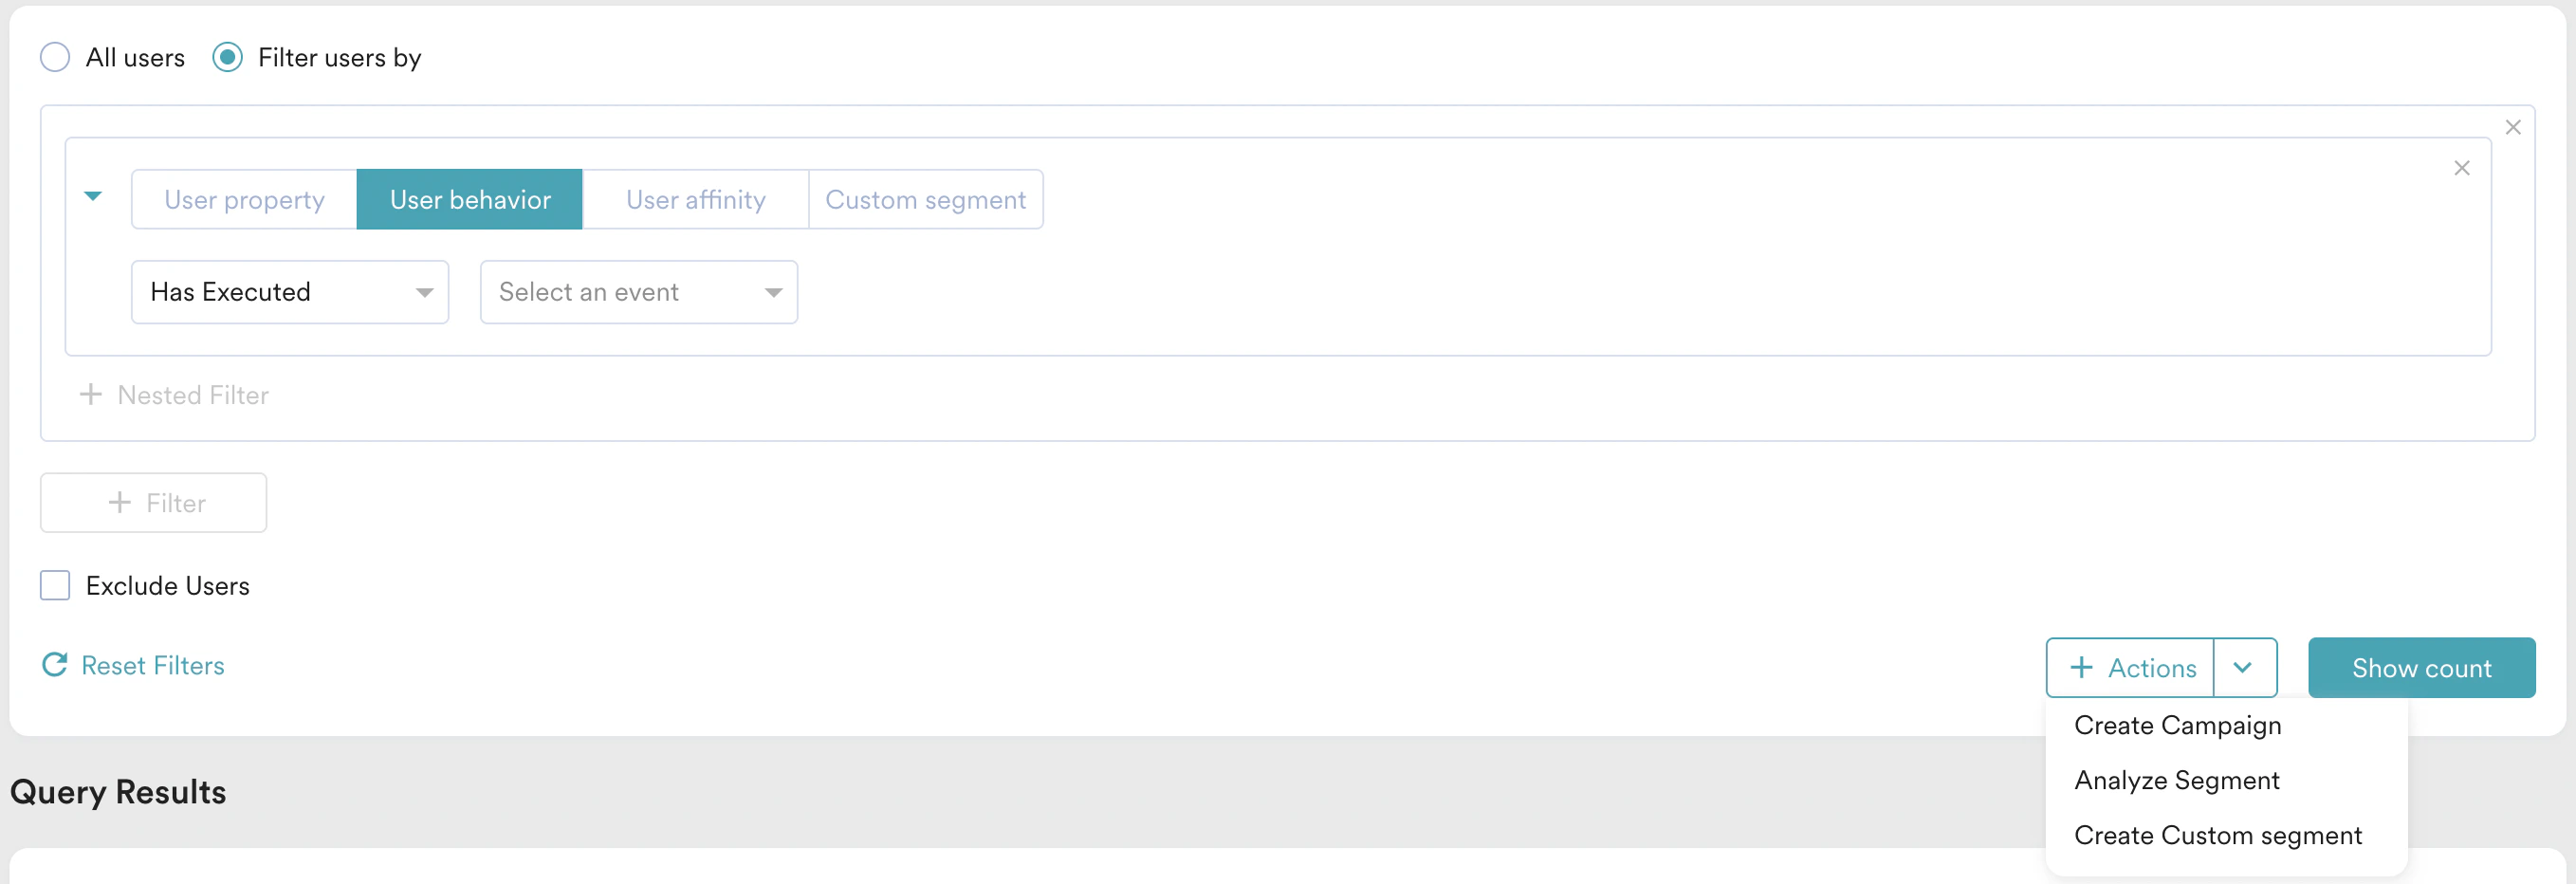Open the Has Executed dropdown
The image size is (2576, 884).
290,292
